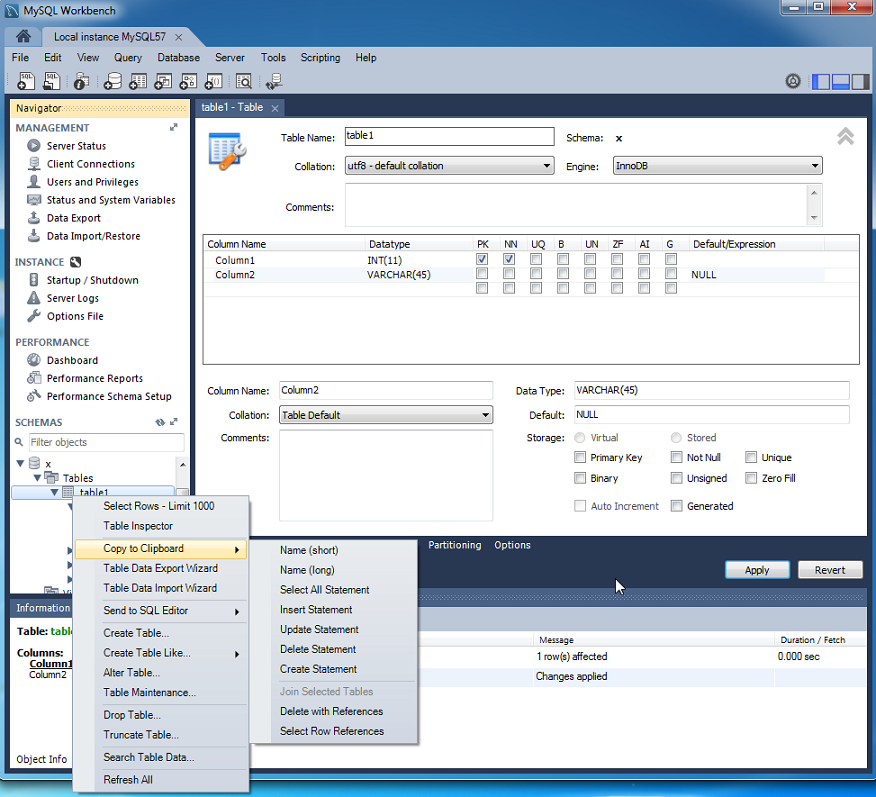Check the Unique option
876x797 pixels.
751,457
